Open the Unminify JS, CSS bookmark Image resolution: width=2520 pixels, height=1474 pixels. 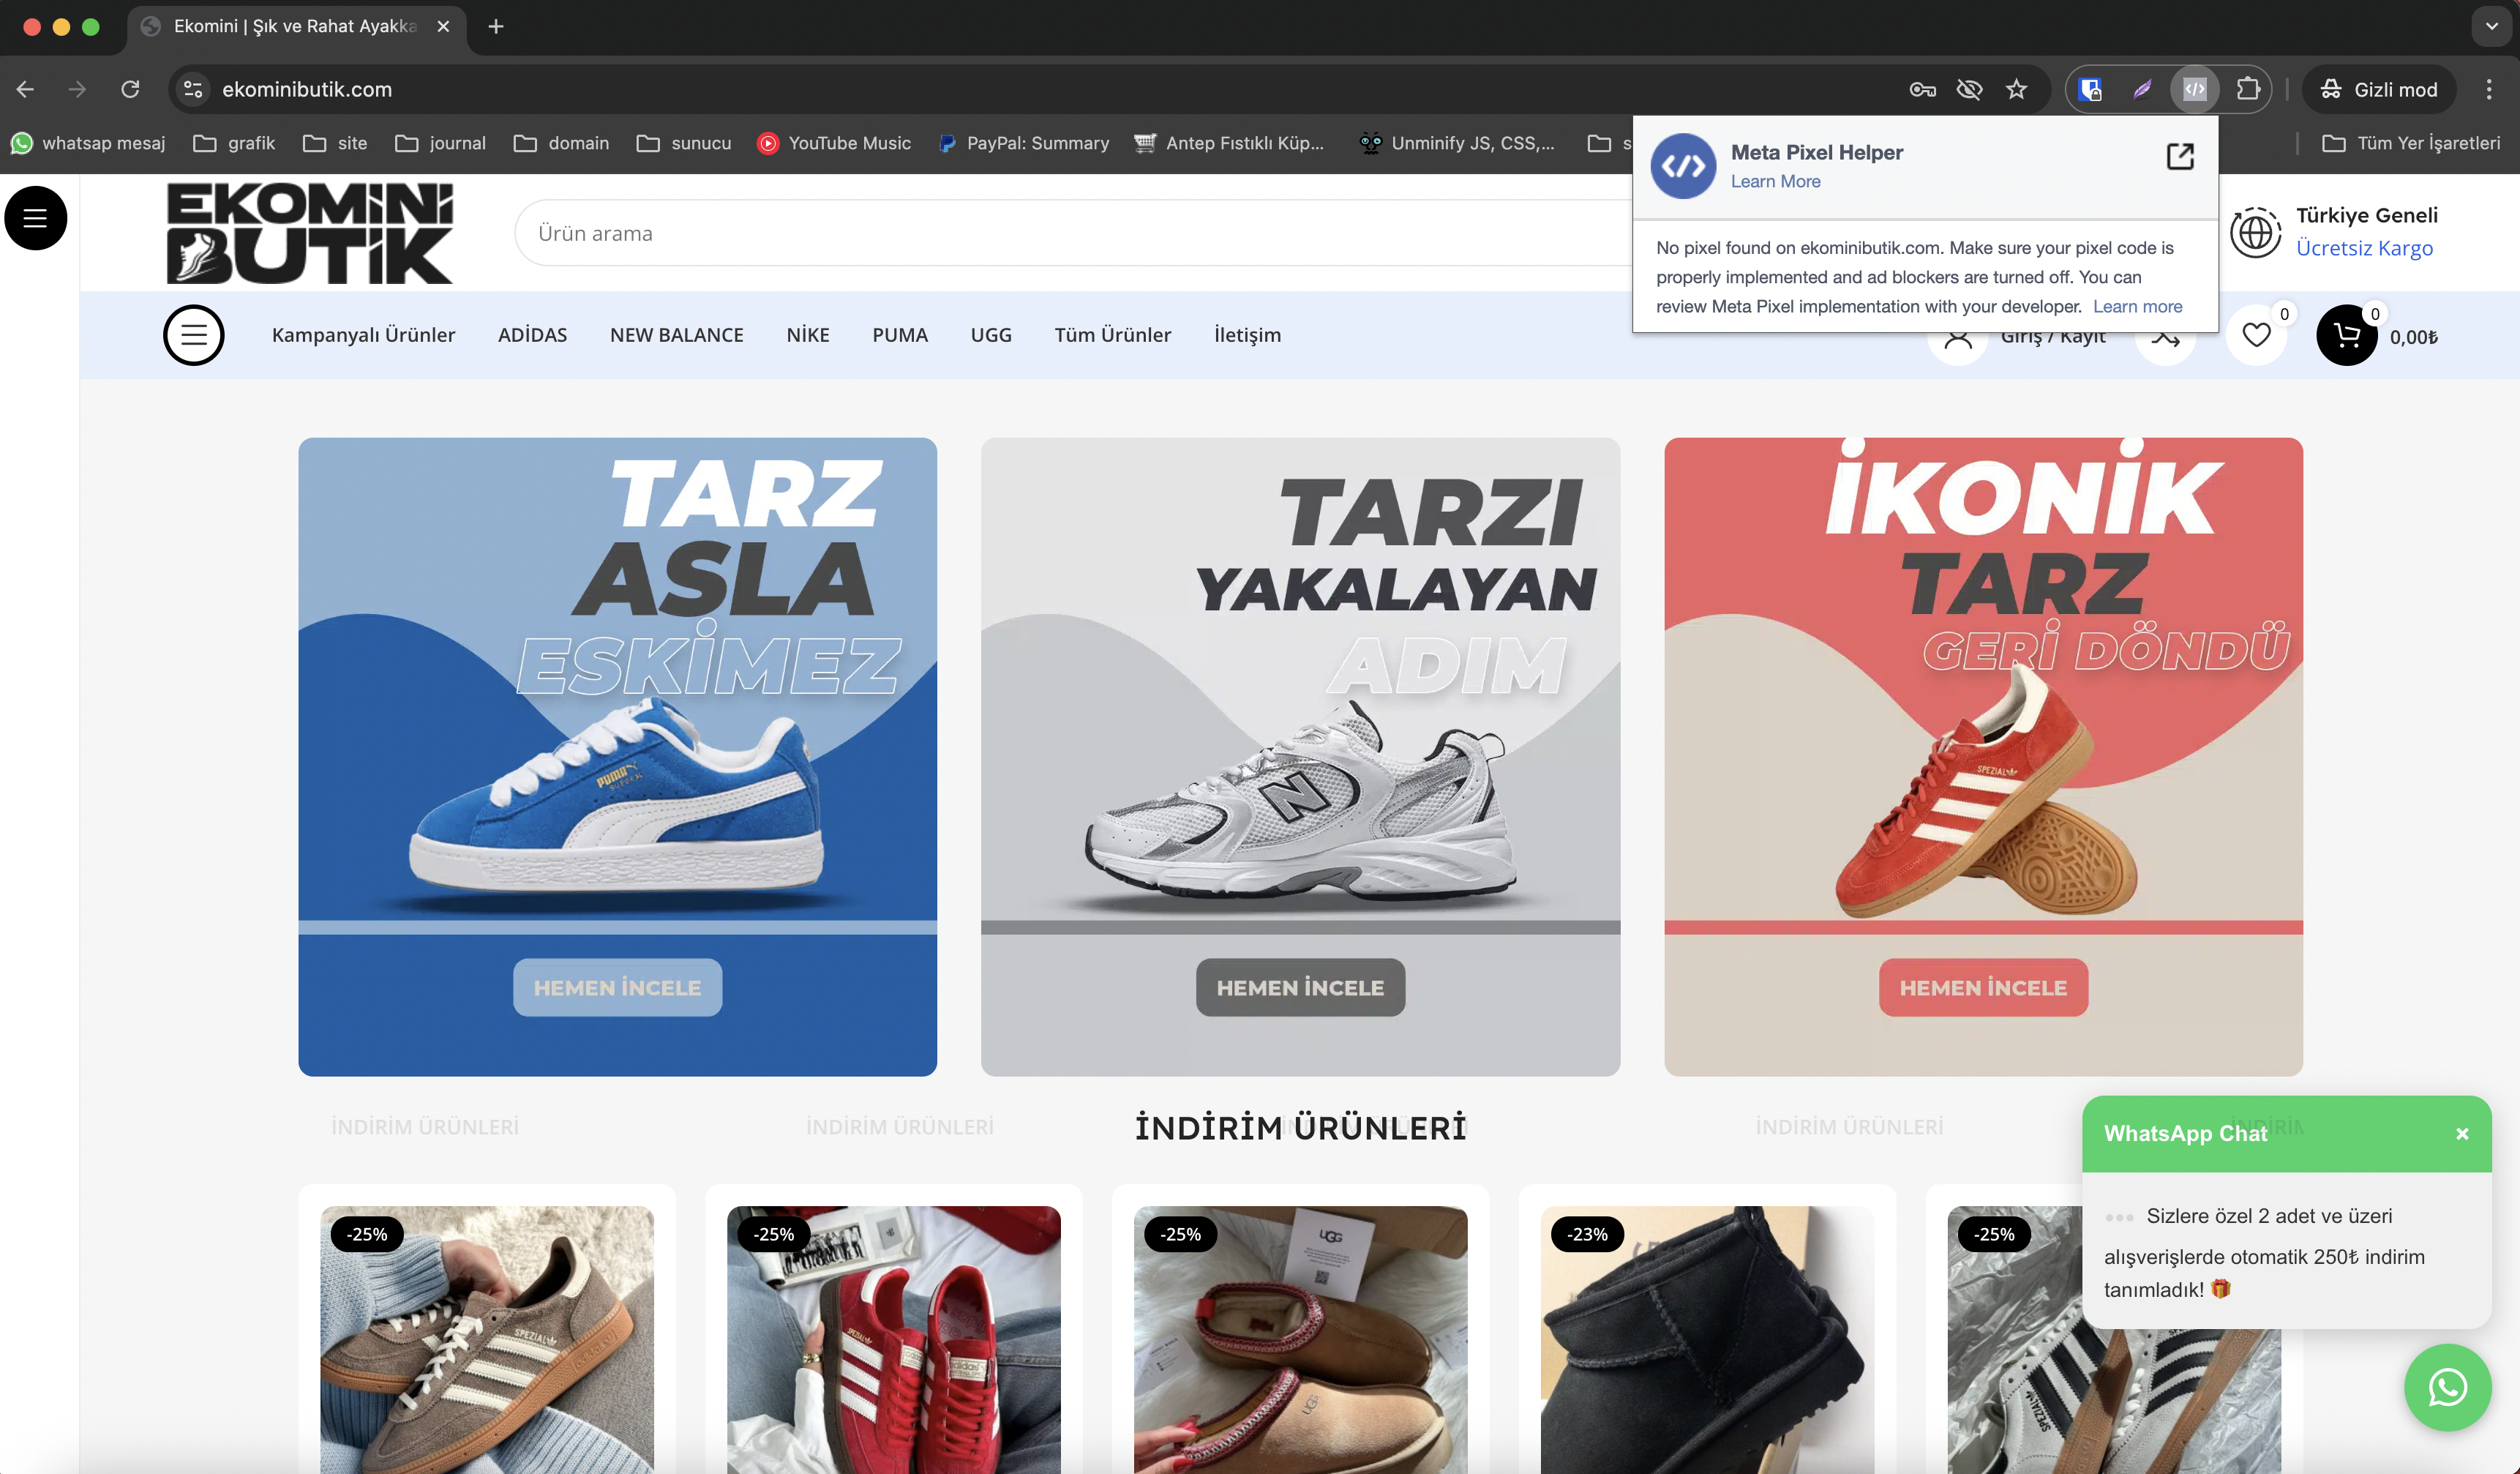(x=1457, y=143)
